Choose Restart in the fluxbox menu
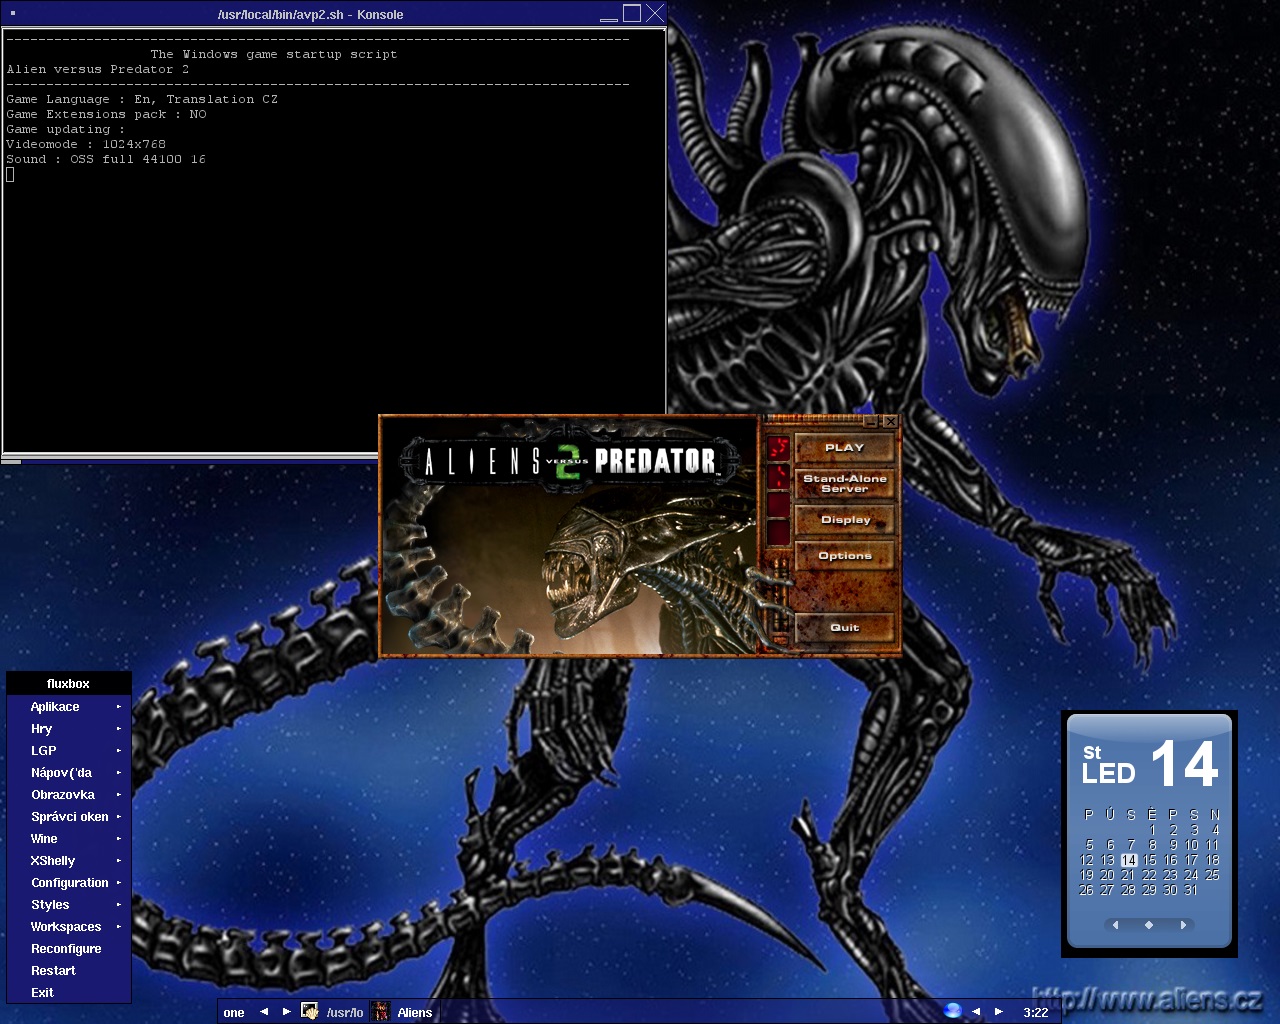The width and height of the screenshot is (1280, 1024). 68,971
